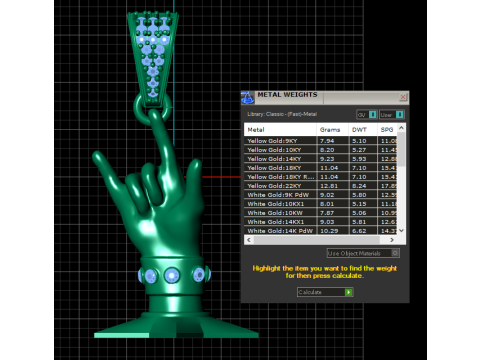Click the 5.06 DWT value
The height and width of the screenshot is (360, 480).
359,213
